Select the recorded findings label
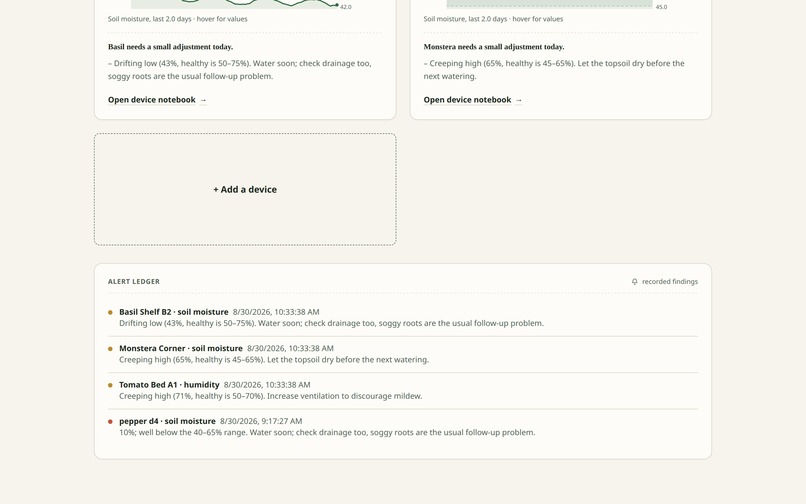This screenshot has width=806, height=504. (x=670, y=281)
